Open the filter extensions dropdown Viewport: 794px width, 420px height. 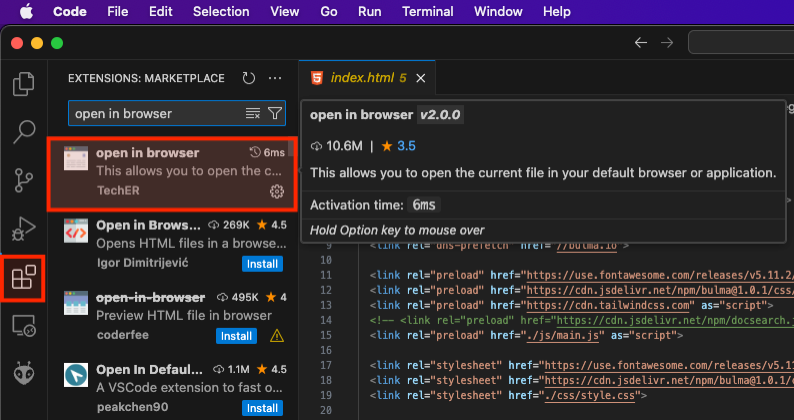click(275, 114)
